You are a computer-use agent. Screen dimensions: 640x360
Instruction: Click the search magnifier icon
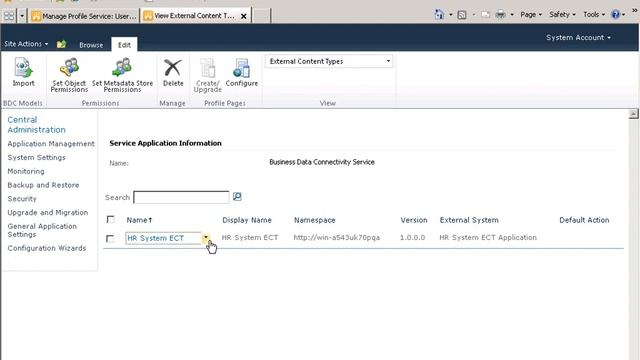237,197
